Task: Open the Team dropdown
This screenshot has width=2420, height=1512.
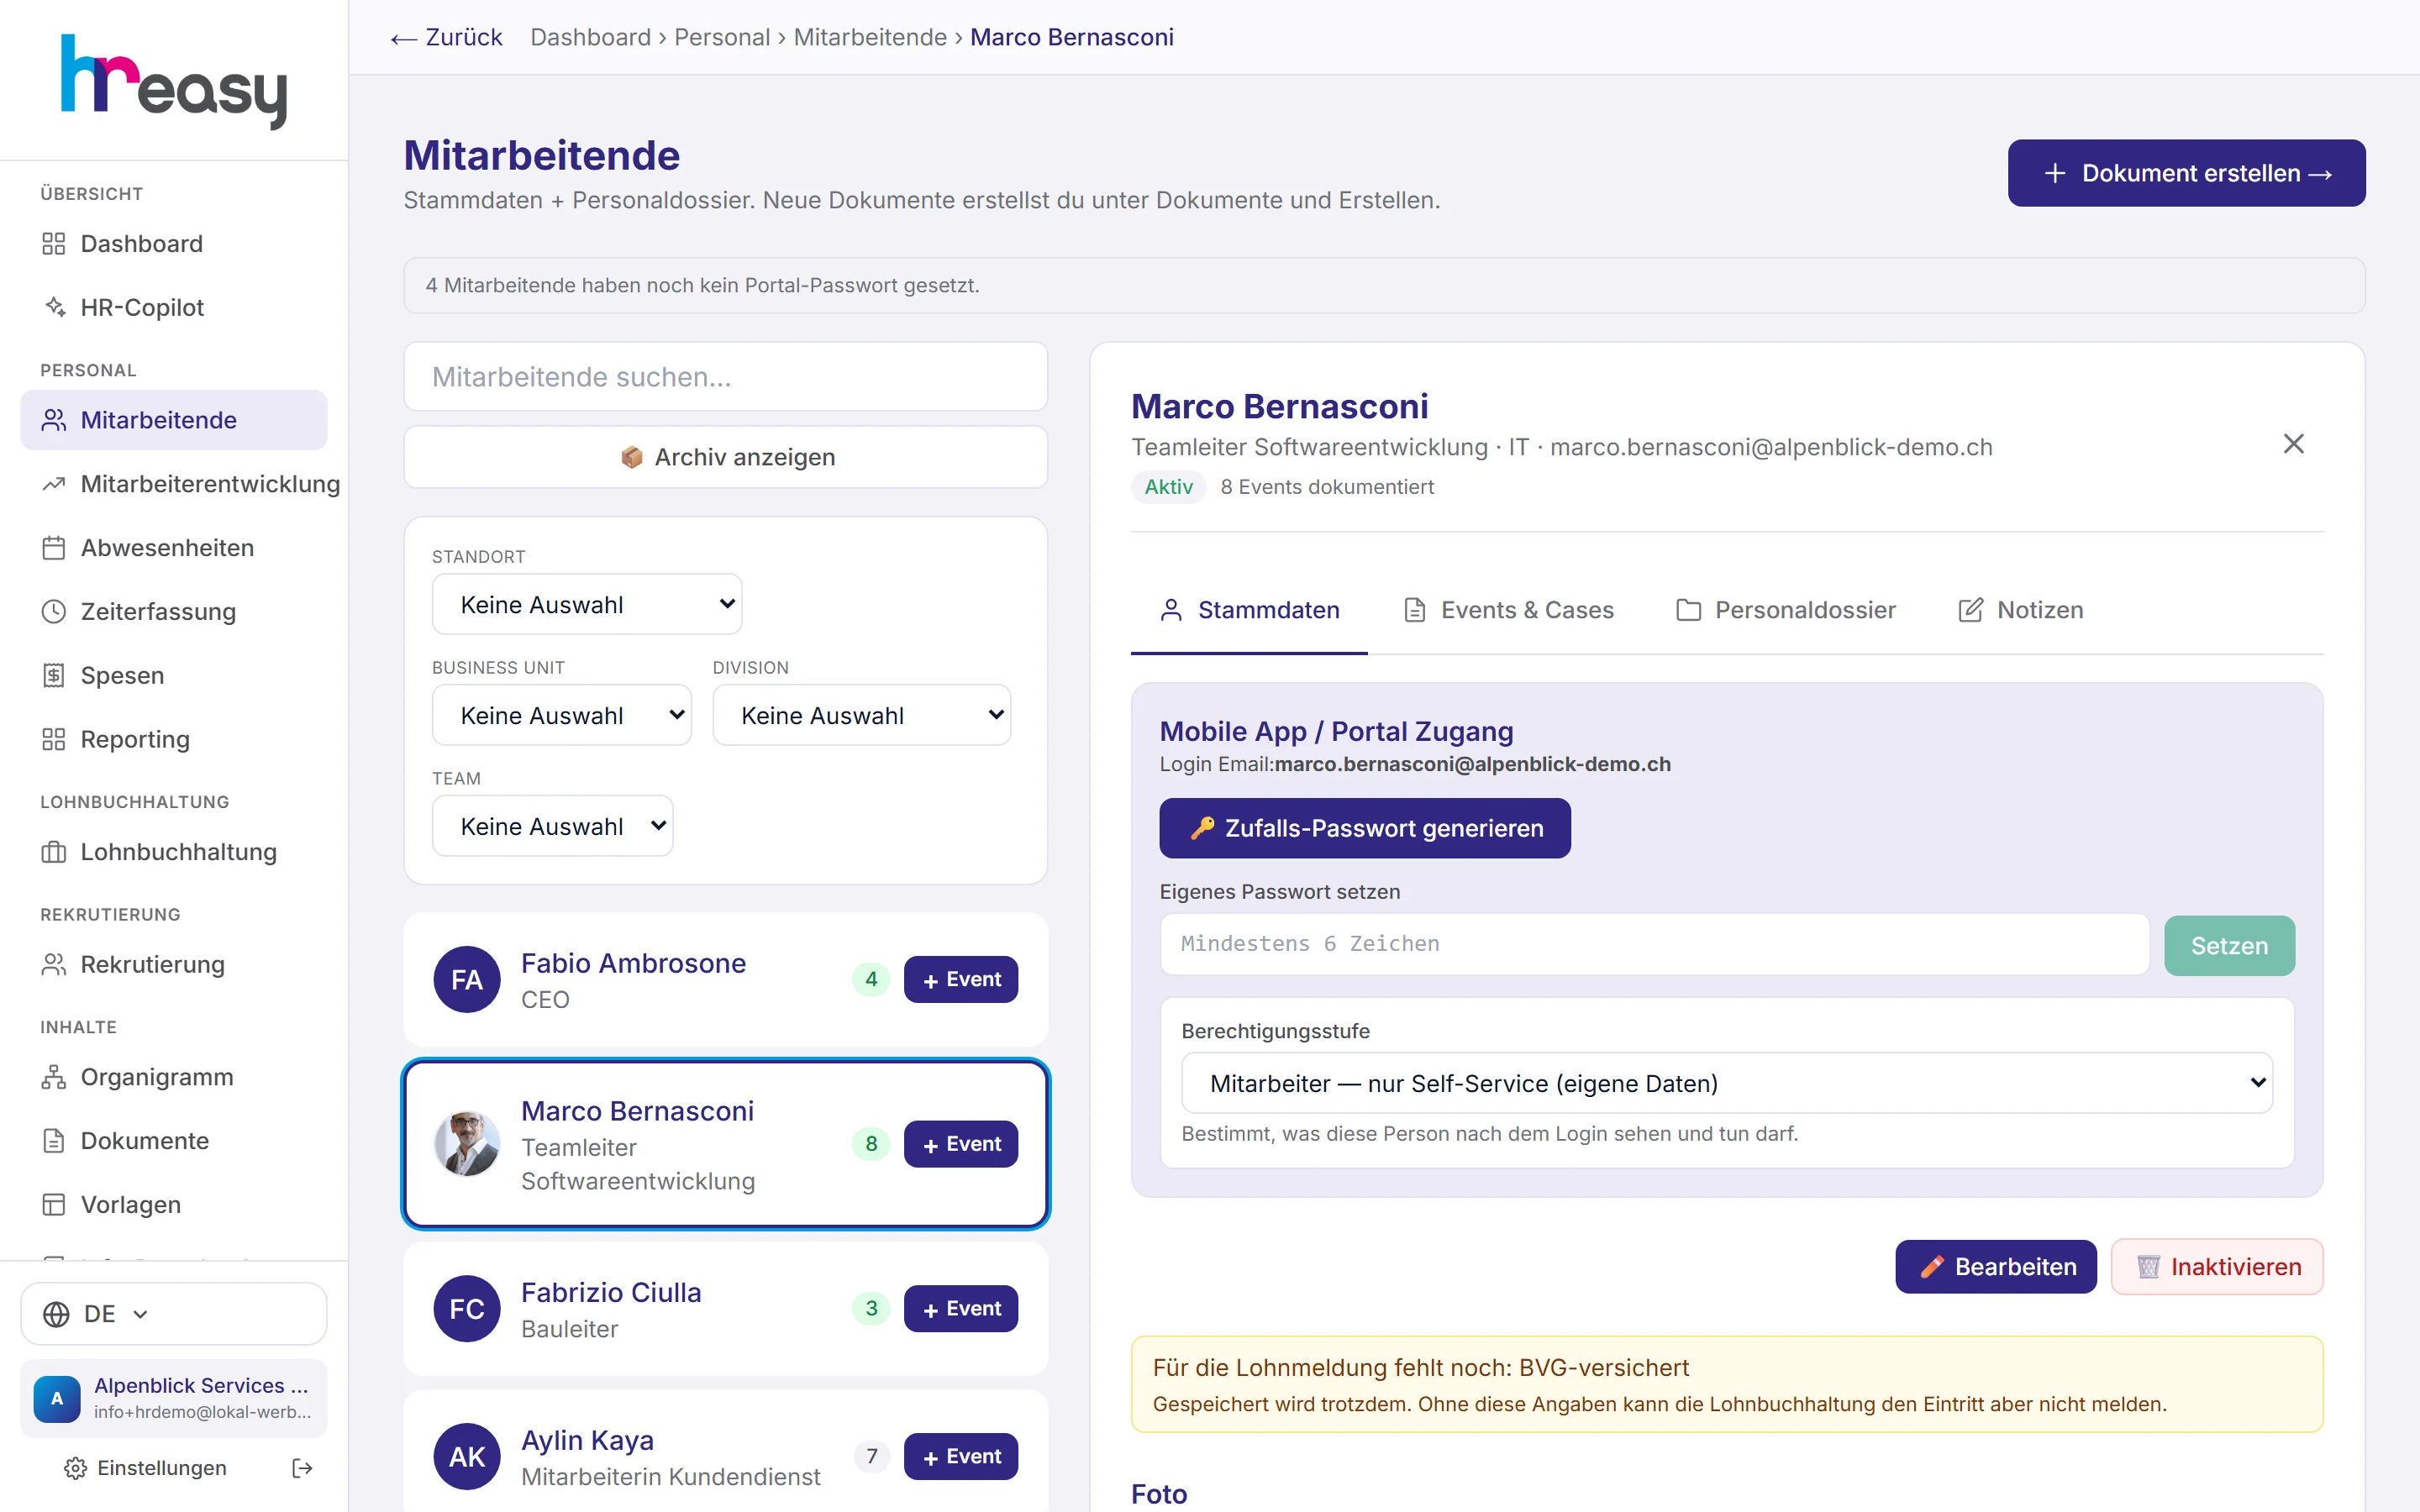Action: [x=552, y=826]
